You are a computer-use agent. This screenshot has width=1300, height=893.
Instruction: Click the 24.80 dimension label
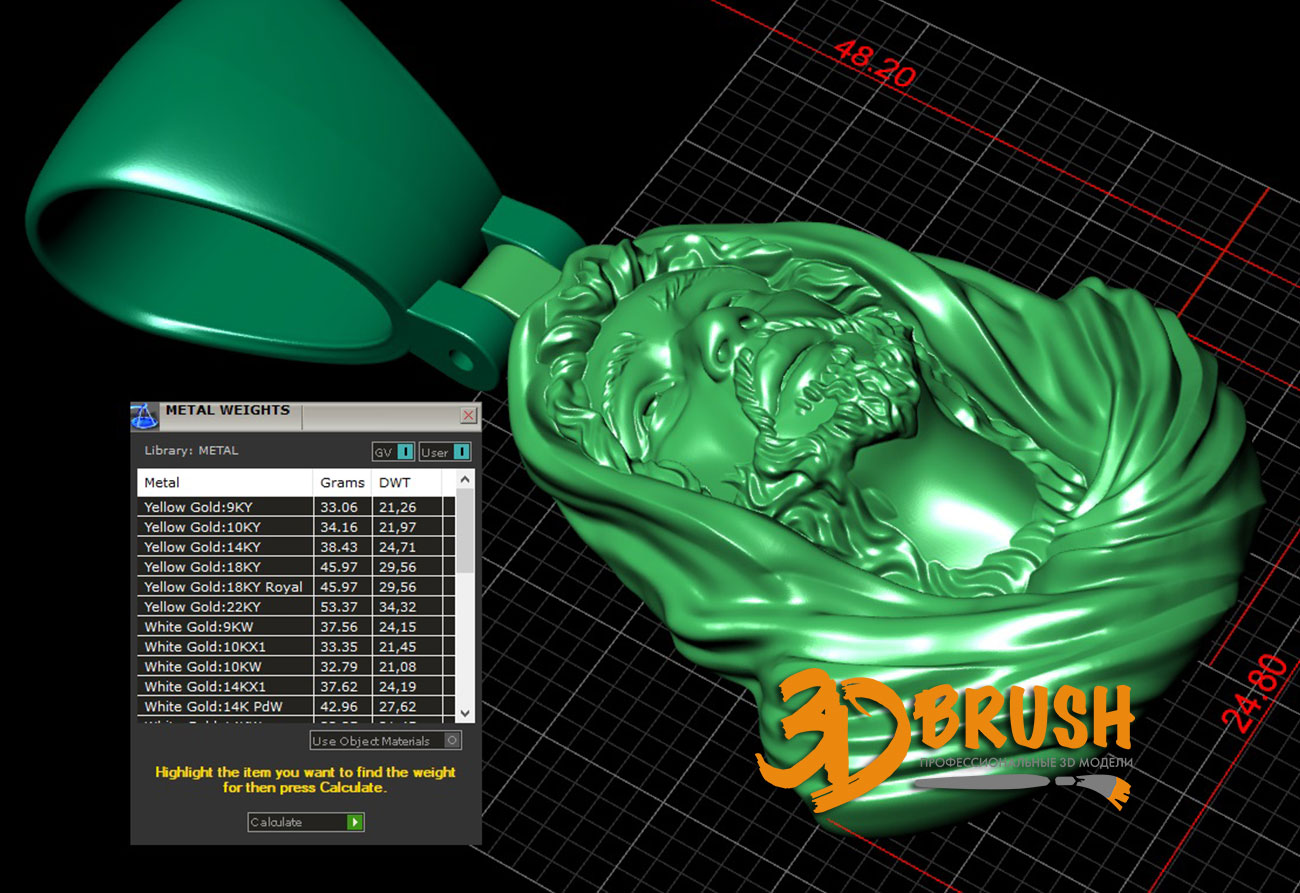(1253, 694)
